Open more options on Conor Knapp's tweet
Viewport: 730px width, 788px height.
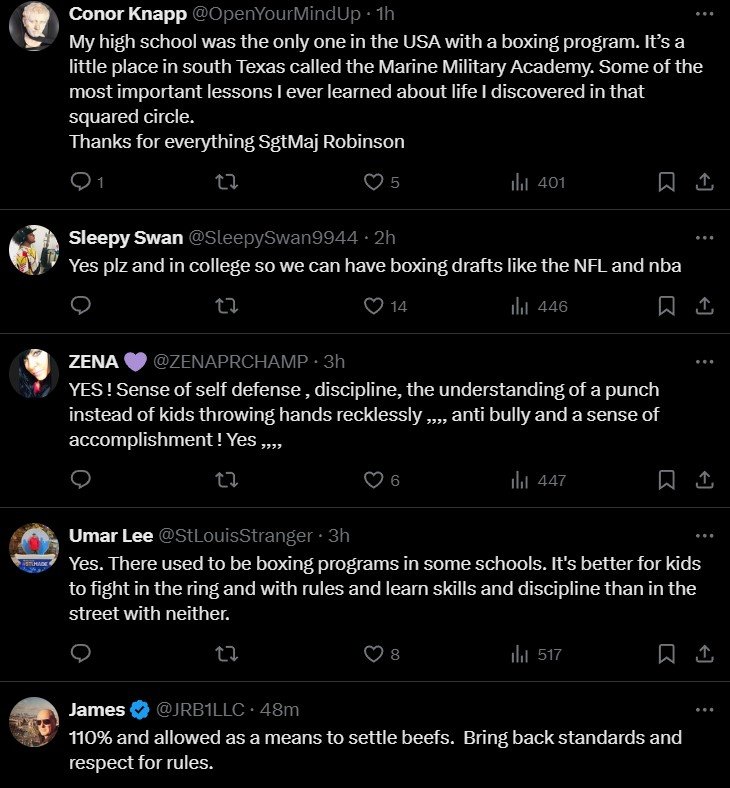pyautogui.click(x=704, y=14)
